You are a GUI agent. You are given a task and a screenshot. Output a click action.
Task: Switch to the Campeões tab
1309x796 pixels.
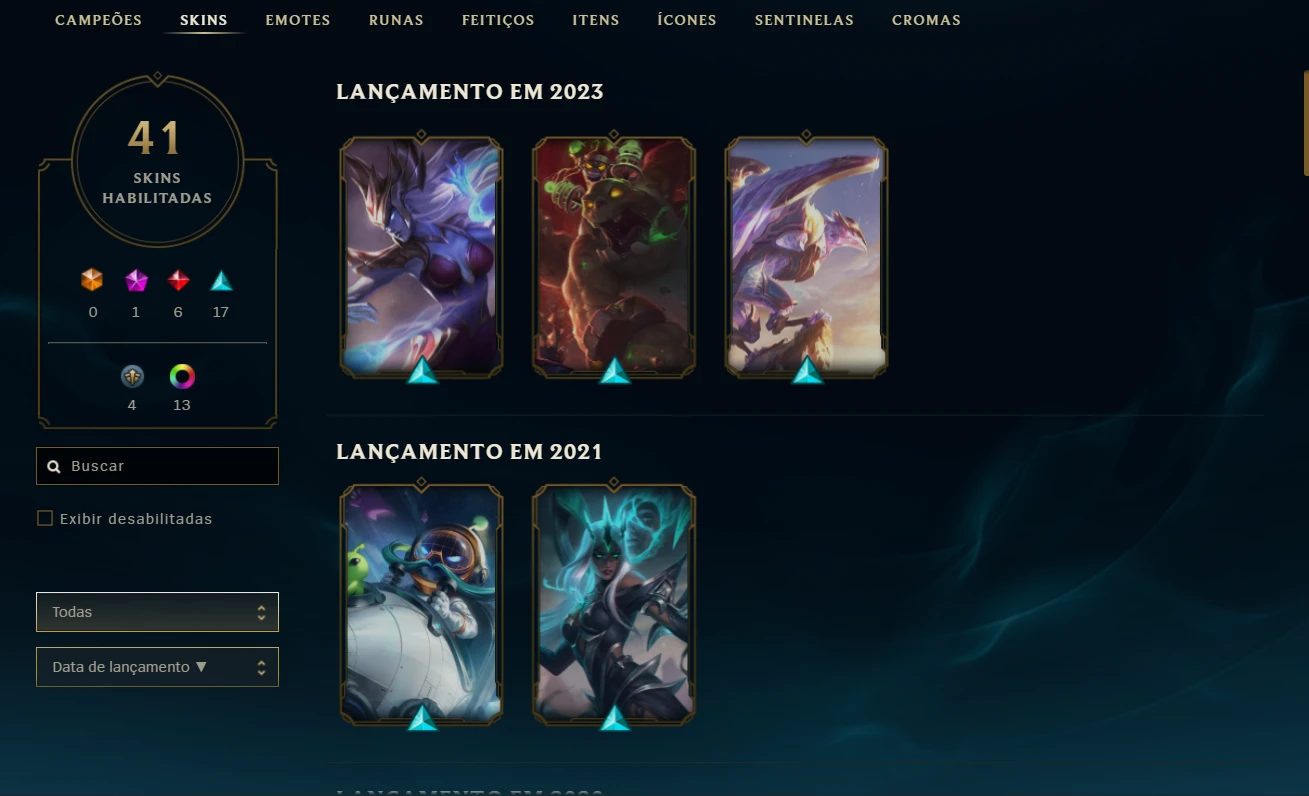pyautogui.click(x=98, y=20)
